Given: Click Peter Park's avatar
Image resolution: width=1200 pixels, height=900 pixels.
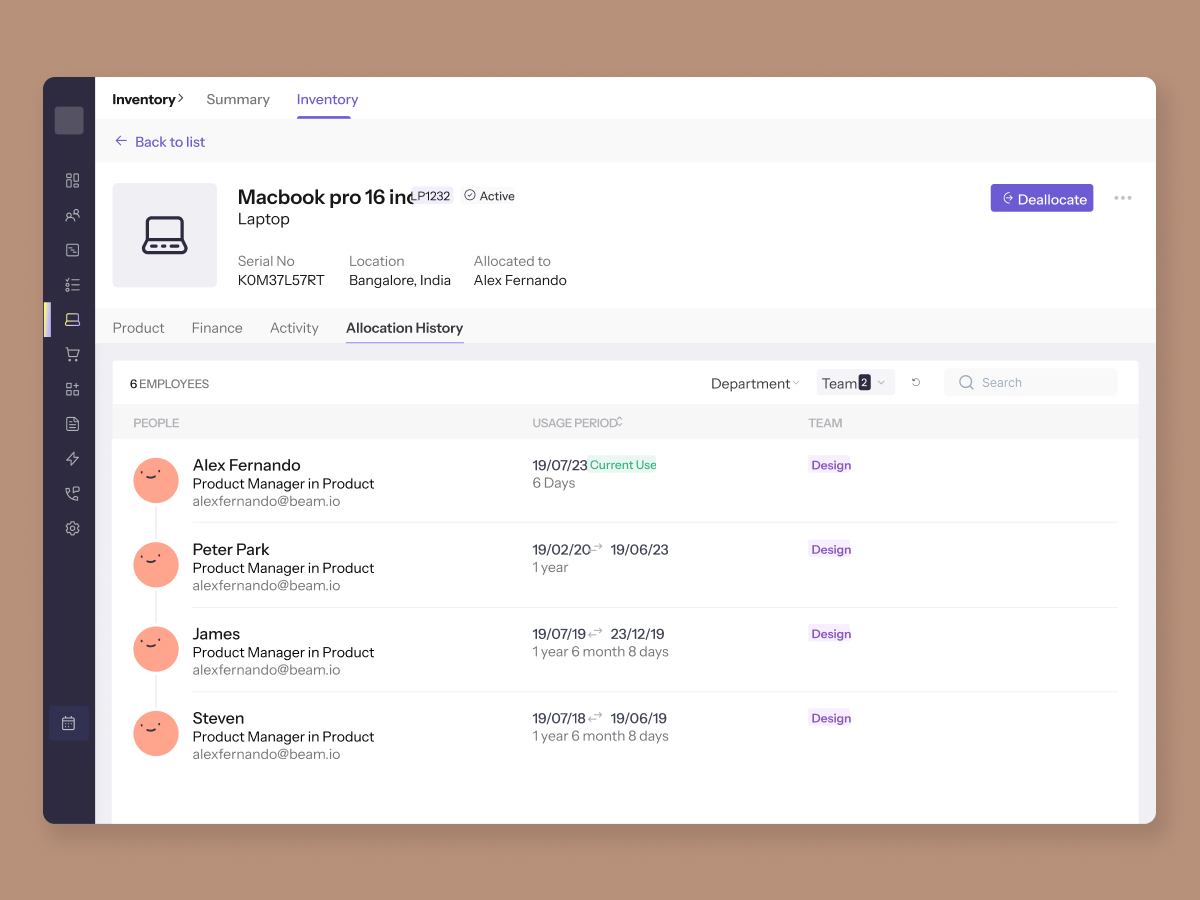Looking at the screenshot, I should [156, 566].
